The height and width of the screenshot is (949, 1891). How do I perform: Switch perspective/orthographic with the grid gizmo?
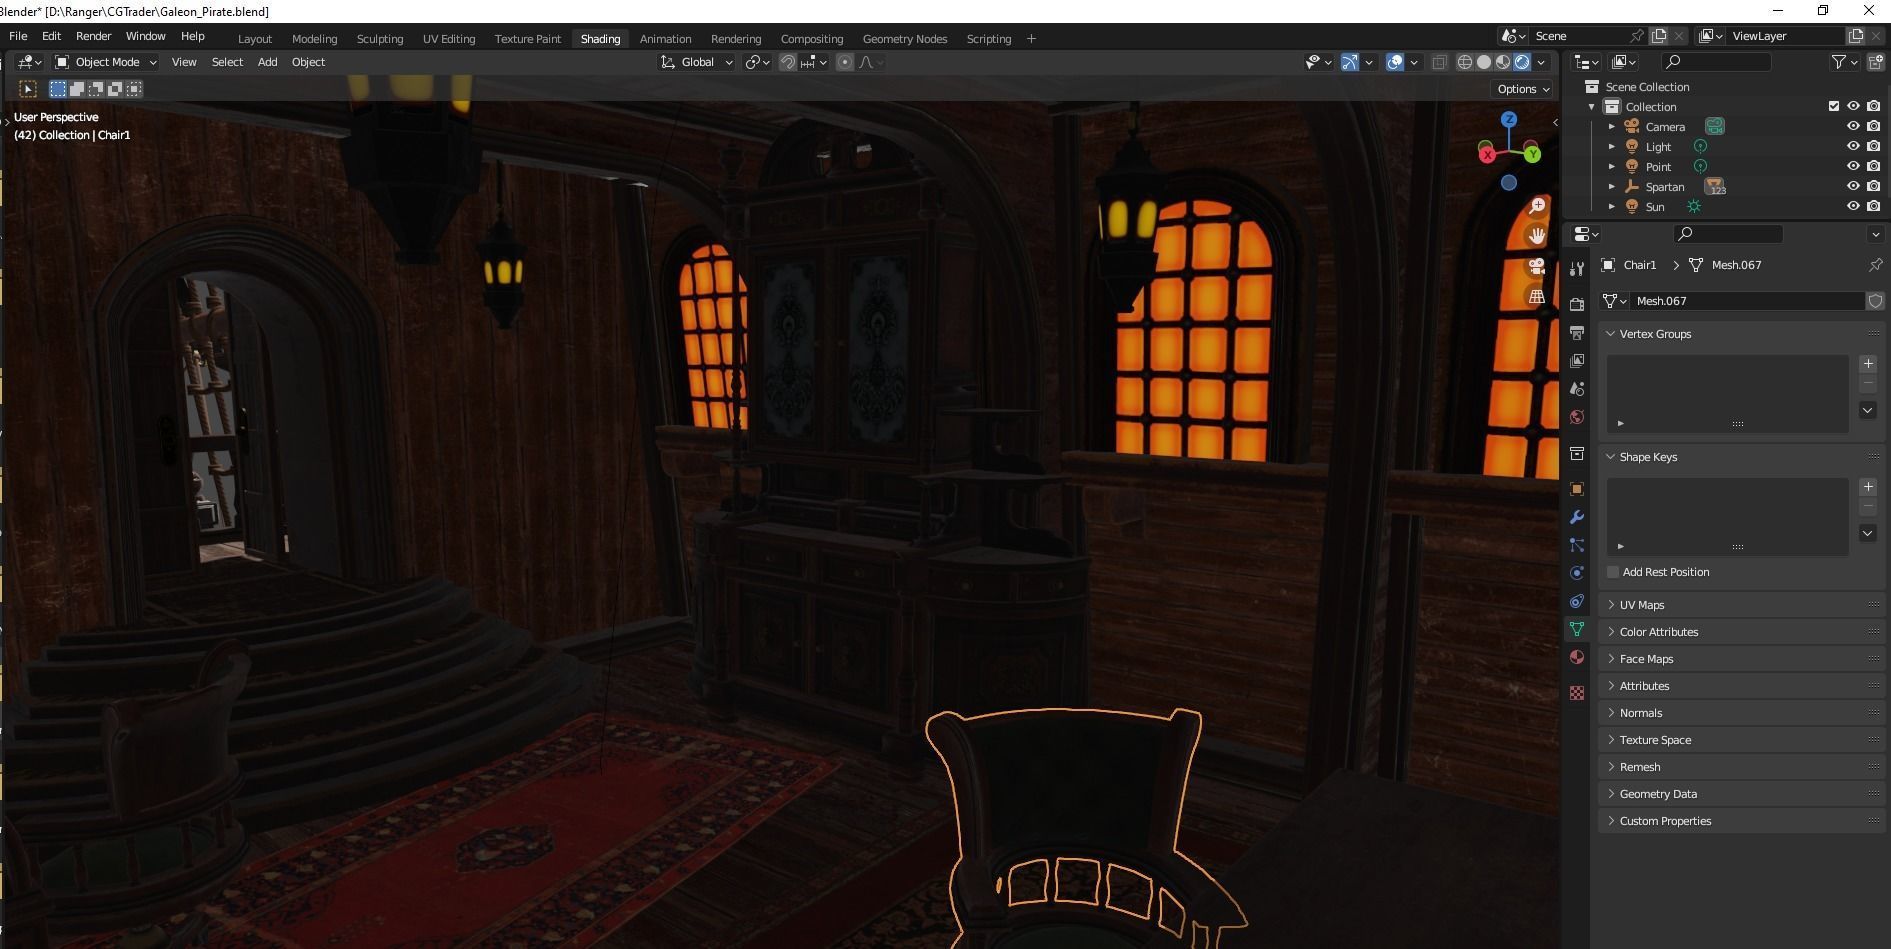1537,297
